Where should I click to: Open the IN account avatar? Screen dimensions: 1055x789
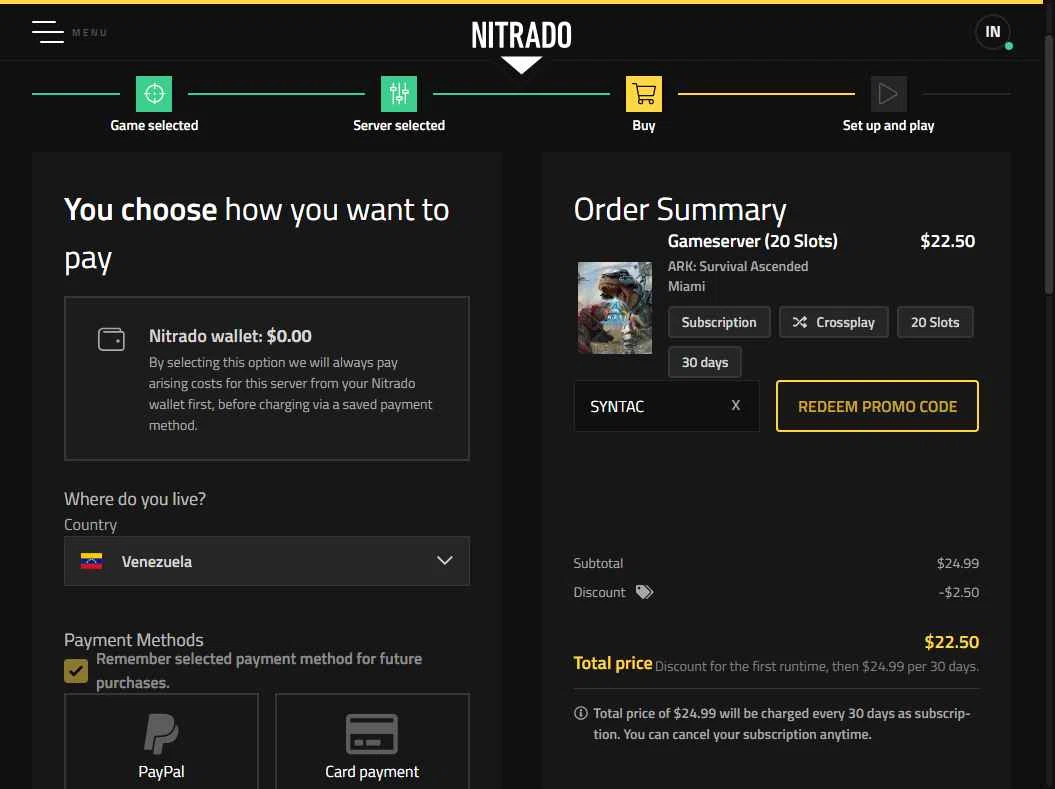point(992,32)
